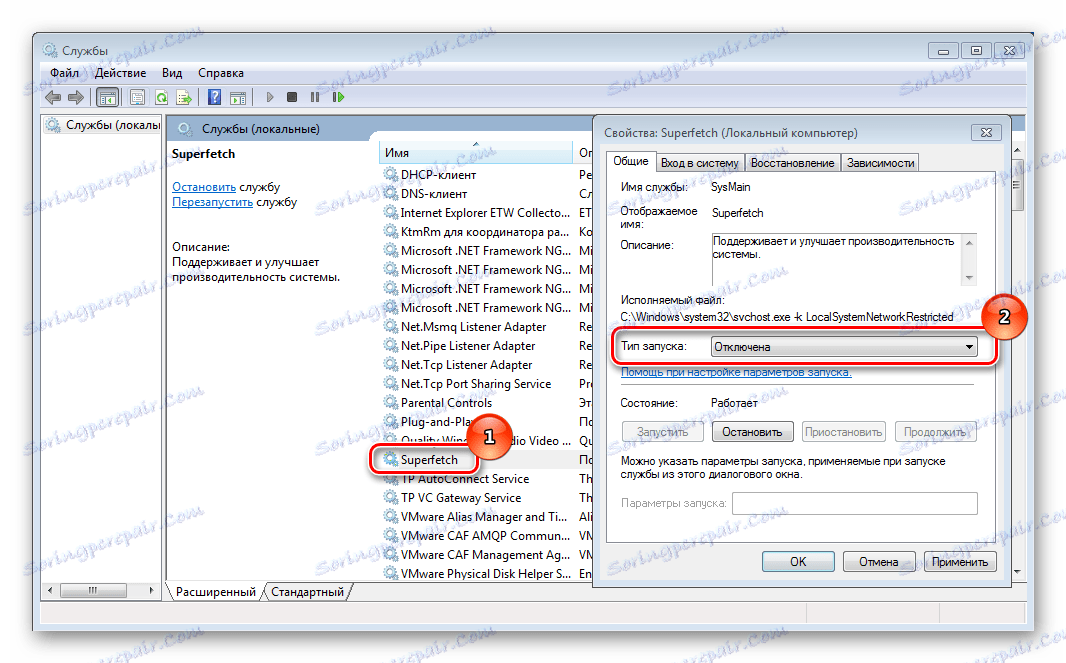Click the Перезапустить службу link
This screenshot has width=1066, height=663.
click(212, 202)
